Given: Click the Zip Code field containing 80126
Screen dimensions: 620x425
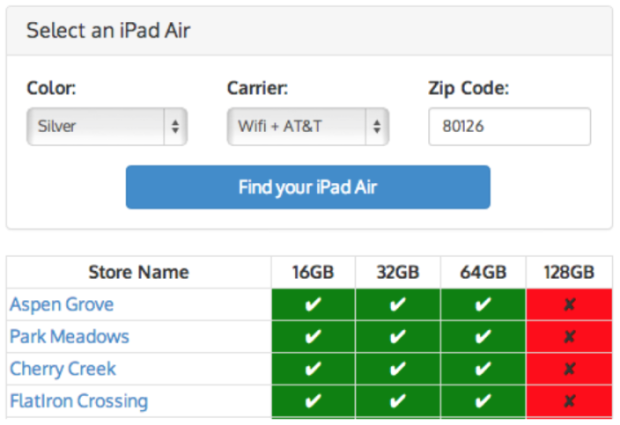Looking at the screenshot, I should tap(510, 127).
